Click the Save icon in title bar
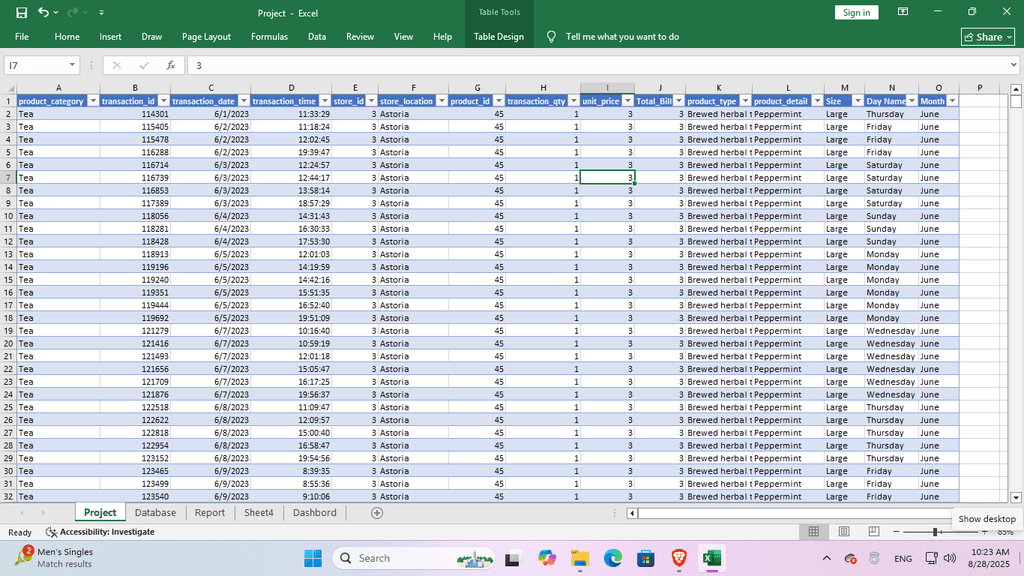Viewport: 1024px width, 576px height. point(22,12)
